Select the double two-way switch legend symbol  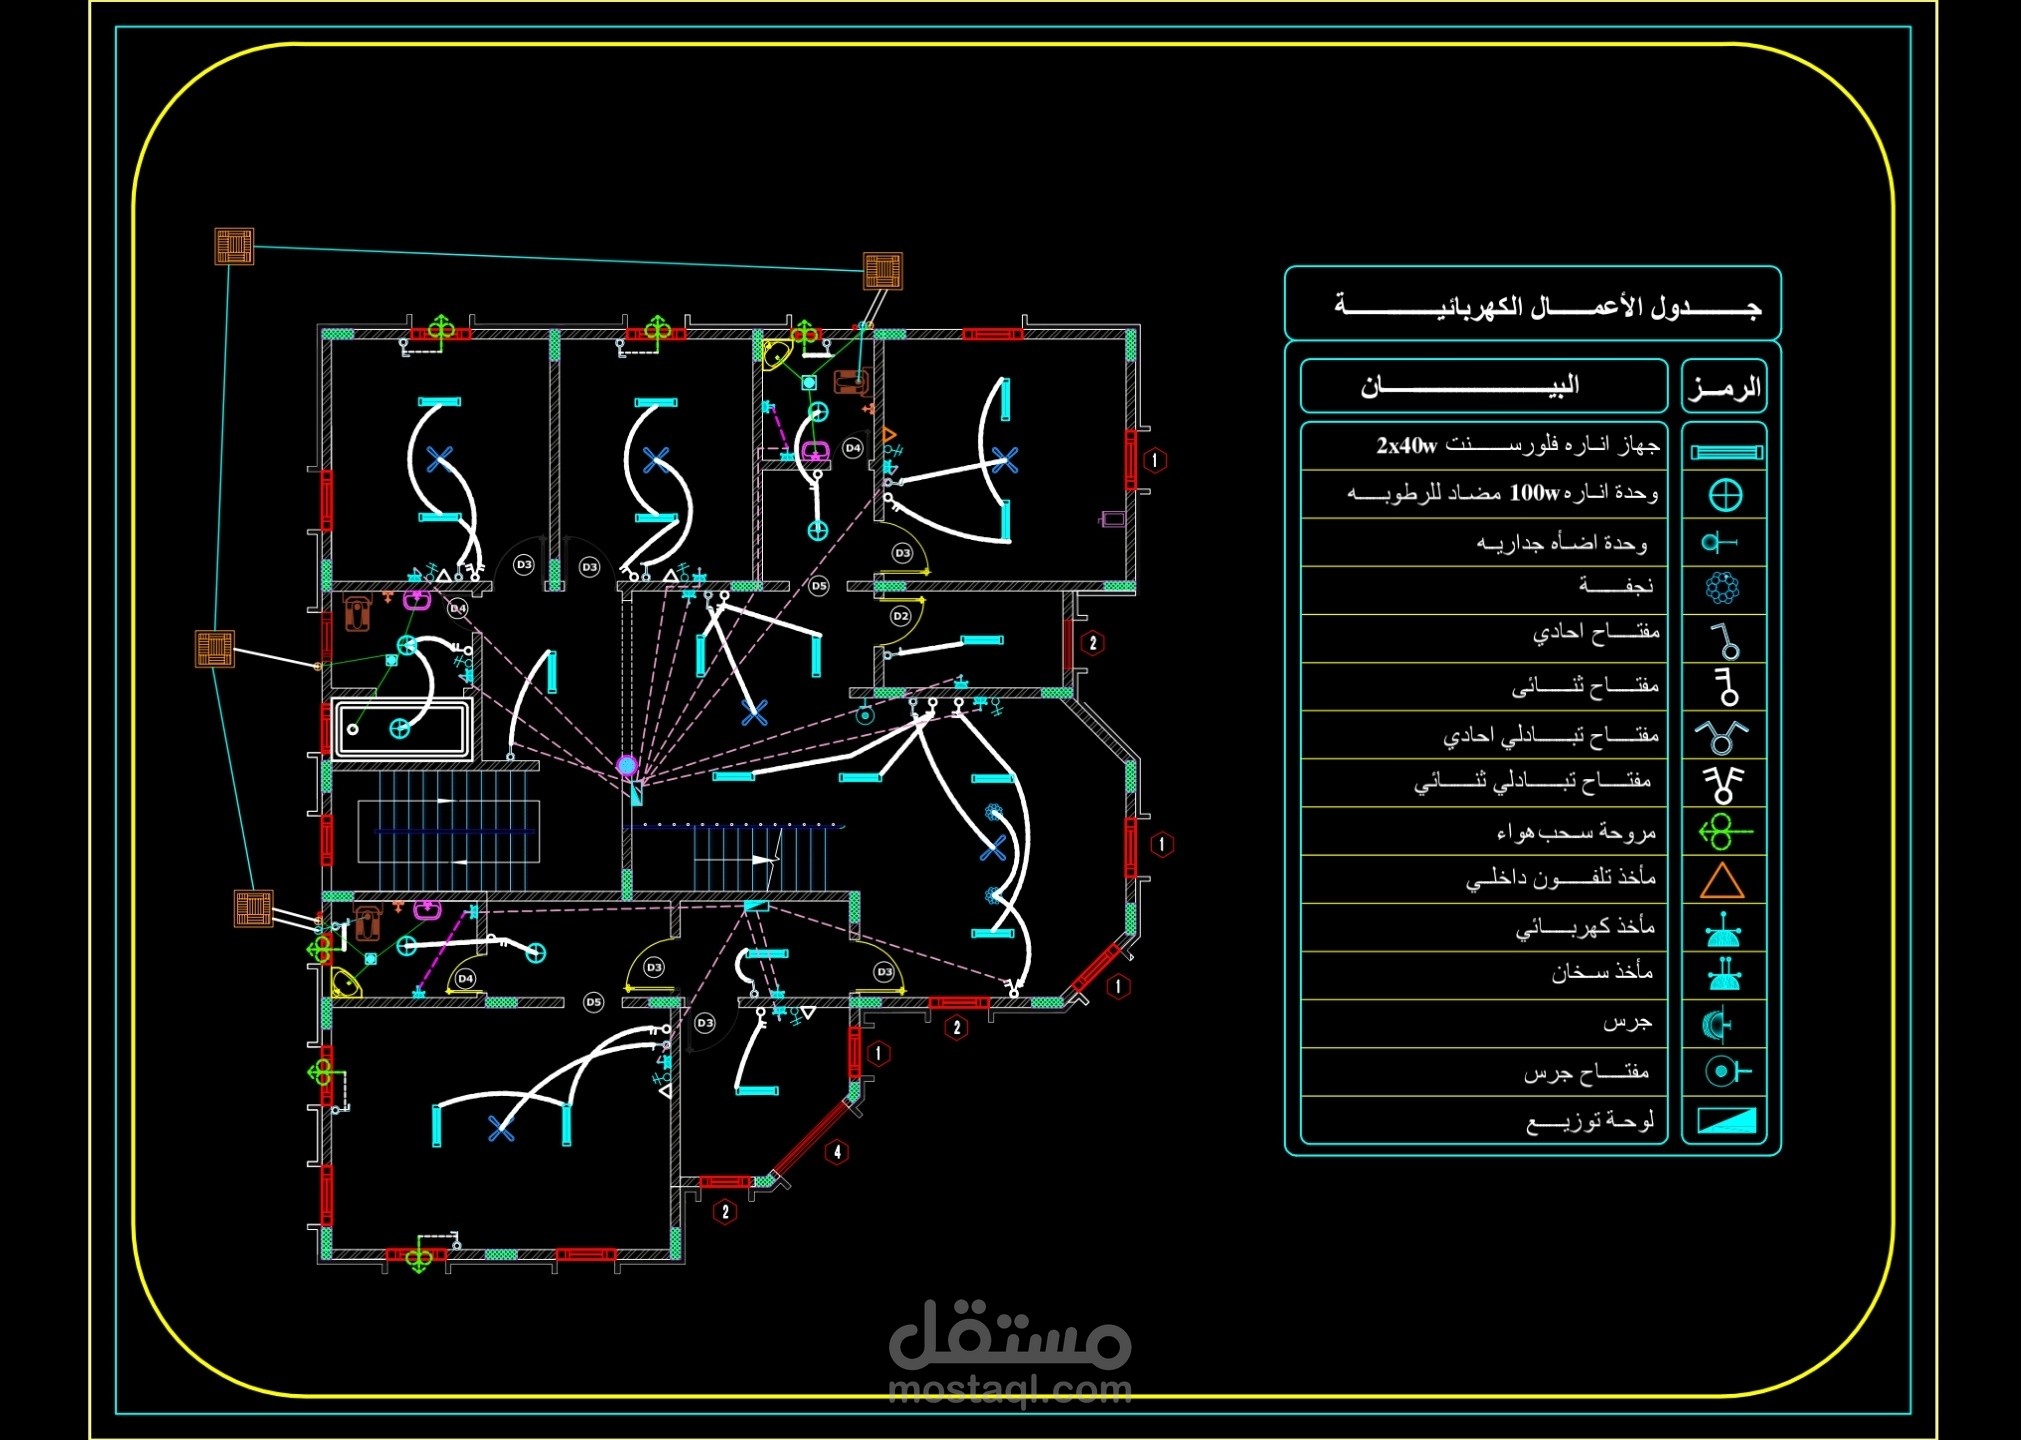coord(1723,783)
